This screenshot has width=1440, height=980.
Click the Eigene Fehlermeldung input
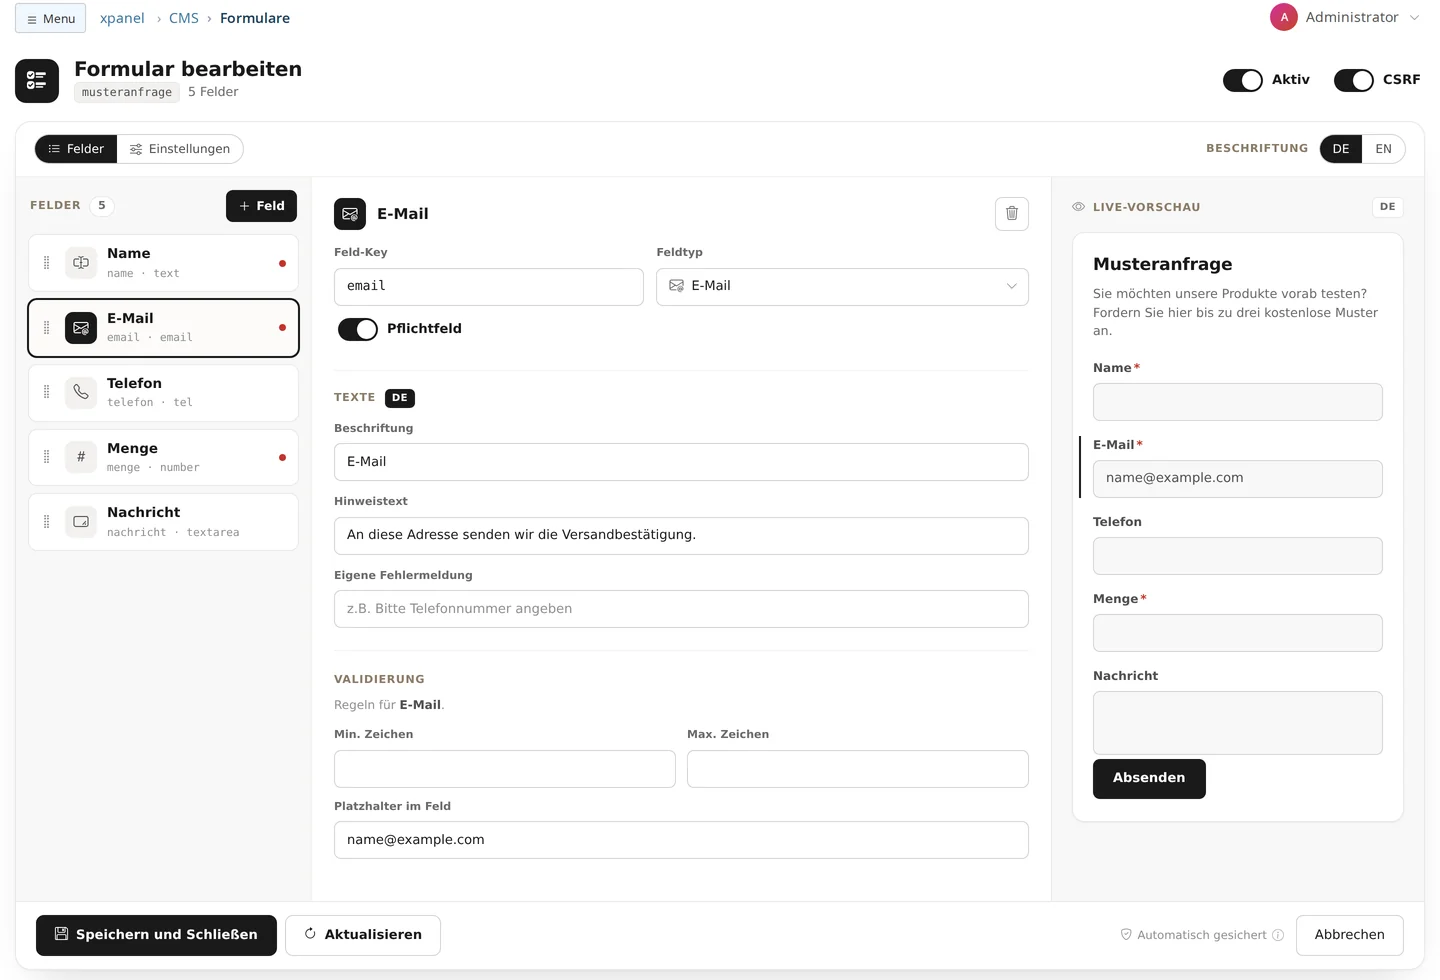coord(681,609)
